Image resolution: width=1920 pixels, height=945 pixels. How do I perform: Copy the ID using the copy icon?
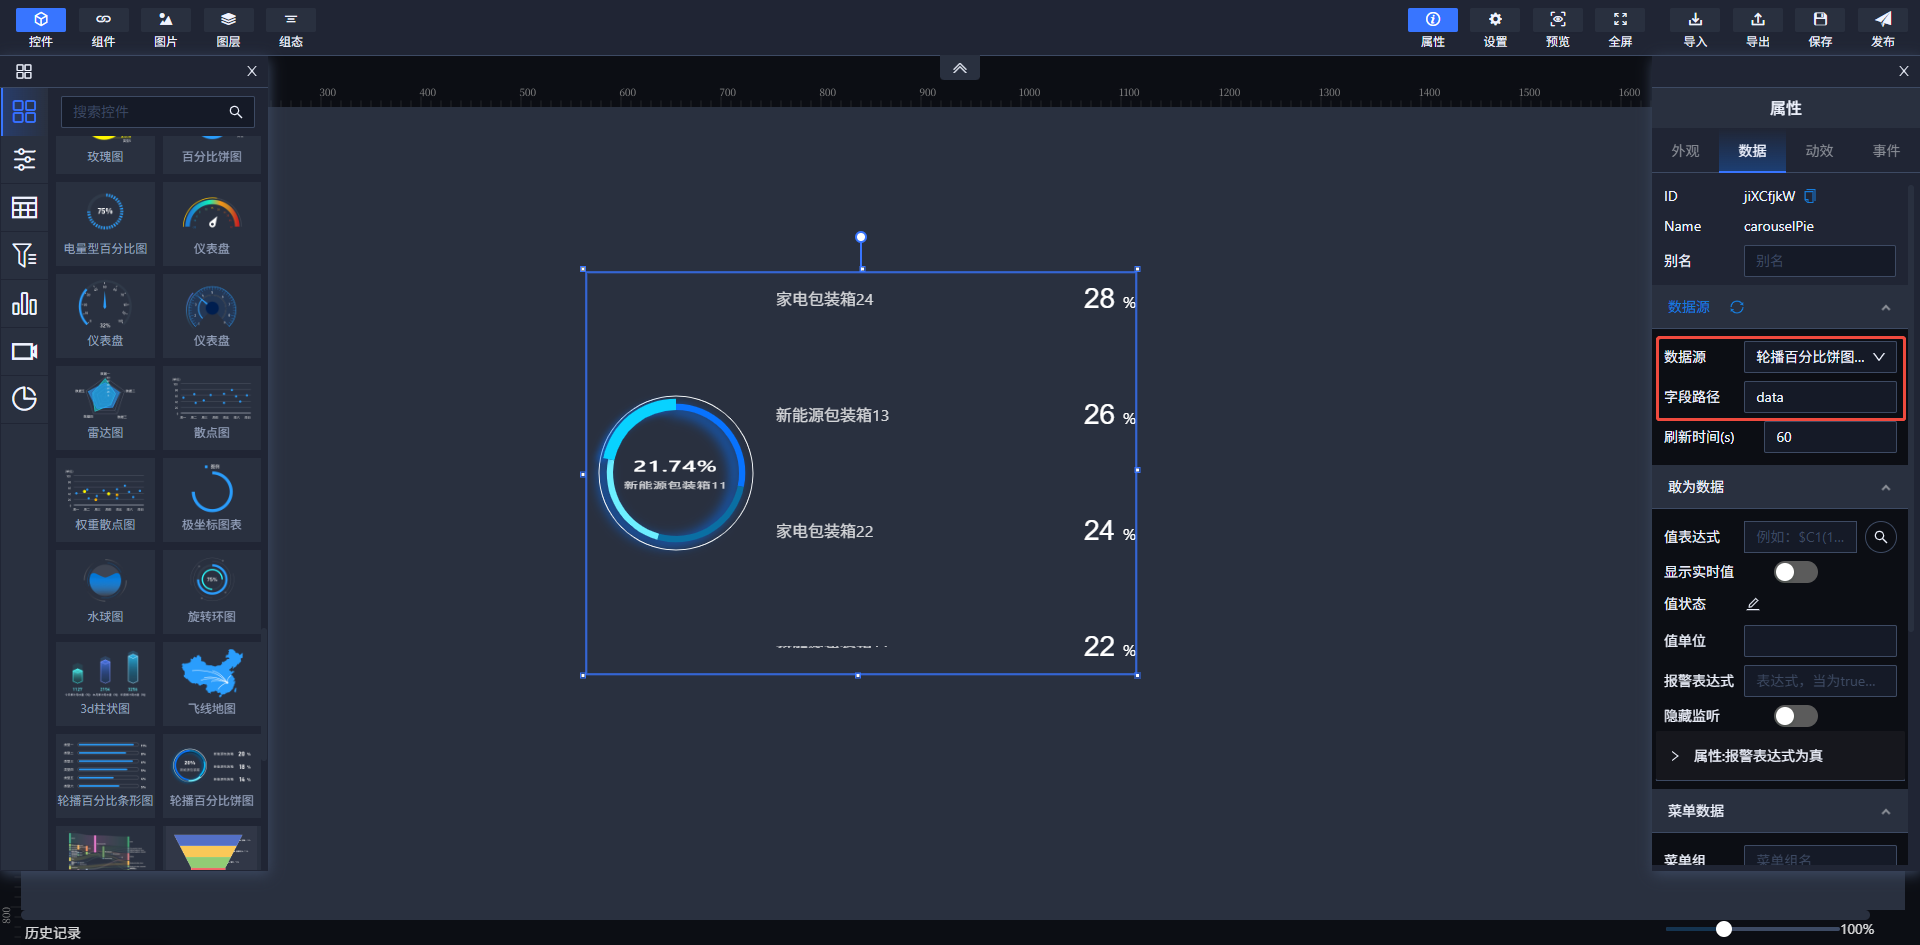coord(1810,196)
